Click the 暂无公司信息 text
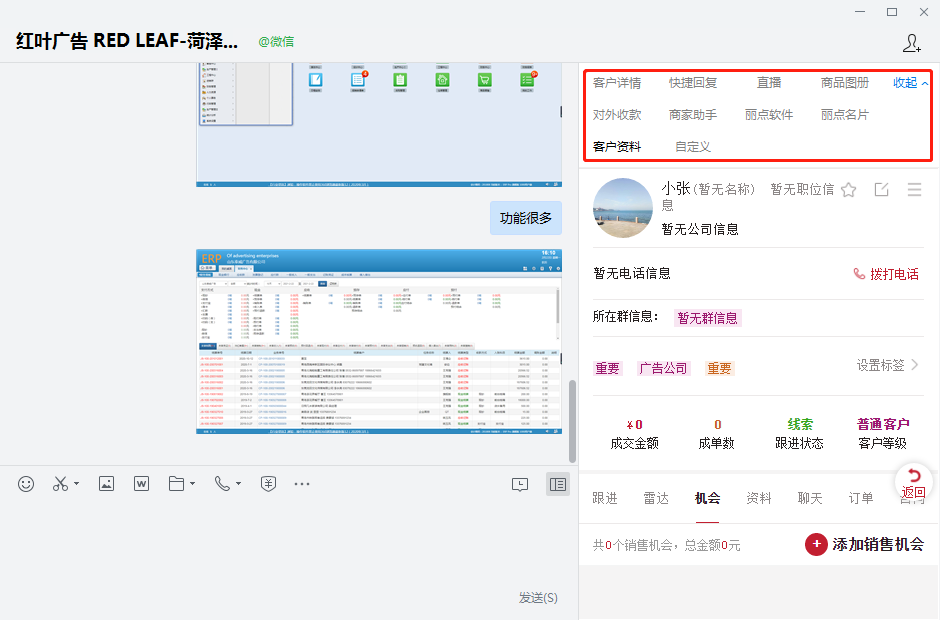This screenshot has width=940, height=620. (700, 229)
